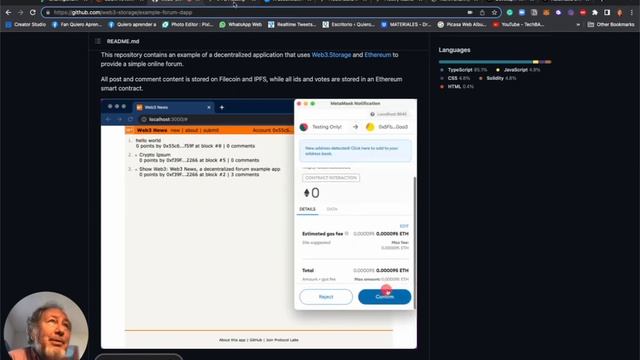Open the red extension icon in the toolbar
The height and width of the screenshot is (360, 640).
coord(583,13)
